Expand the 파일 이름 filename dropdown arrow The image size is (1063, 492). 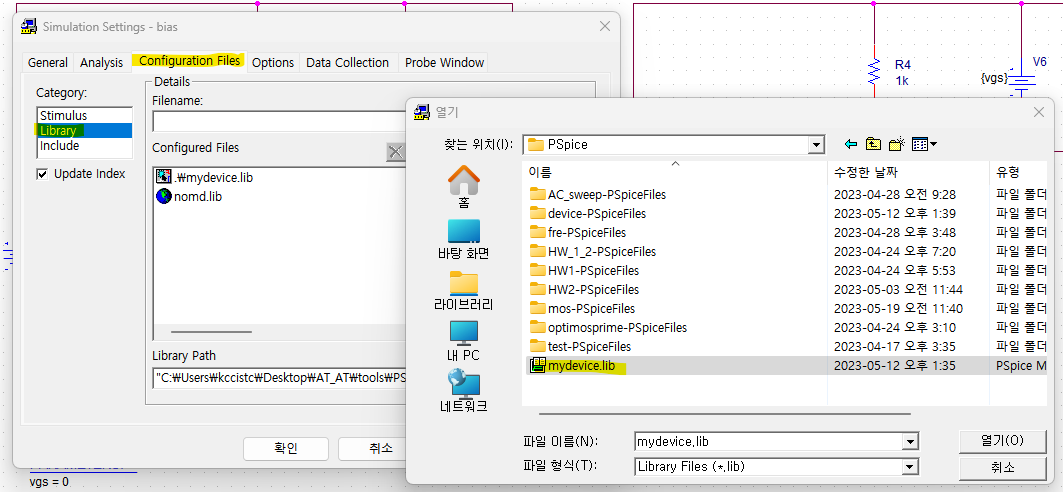click(x=910, y=442)
